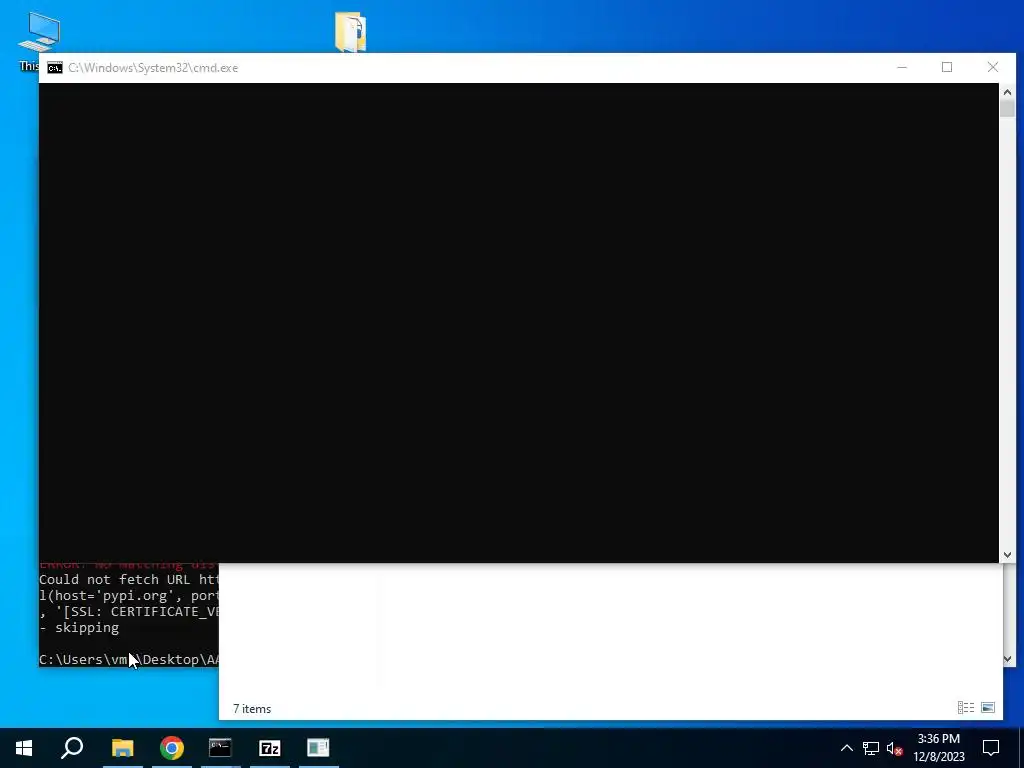This screenshot has height=768, width=1024.
Task: Click the C:\Users\vm prompt line in the background console
Action: pyautogui.click(x=129, y=660)
